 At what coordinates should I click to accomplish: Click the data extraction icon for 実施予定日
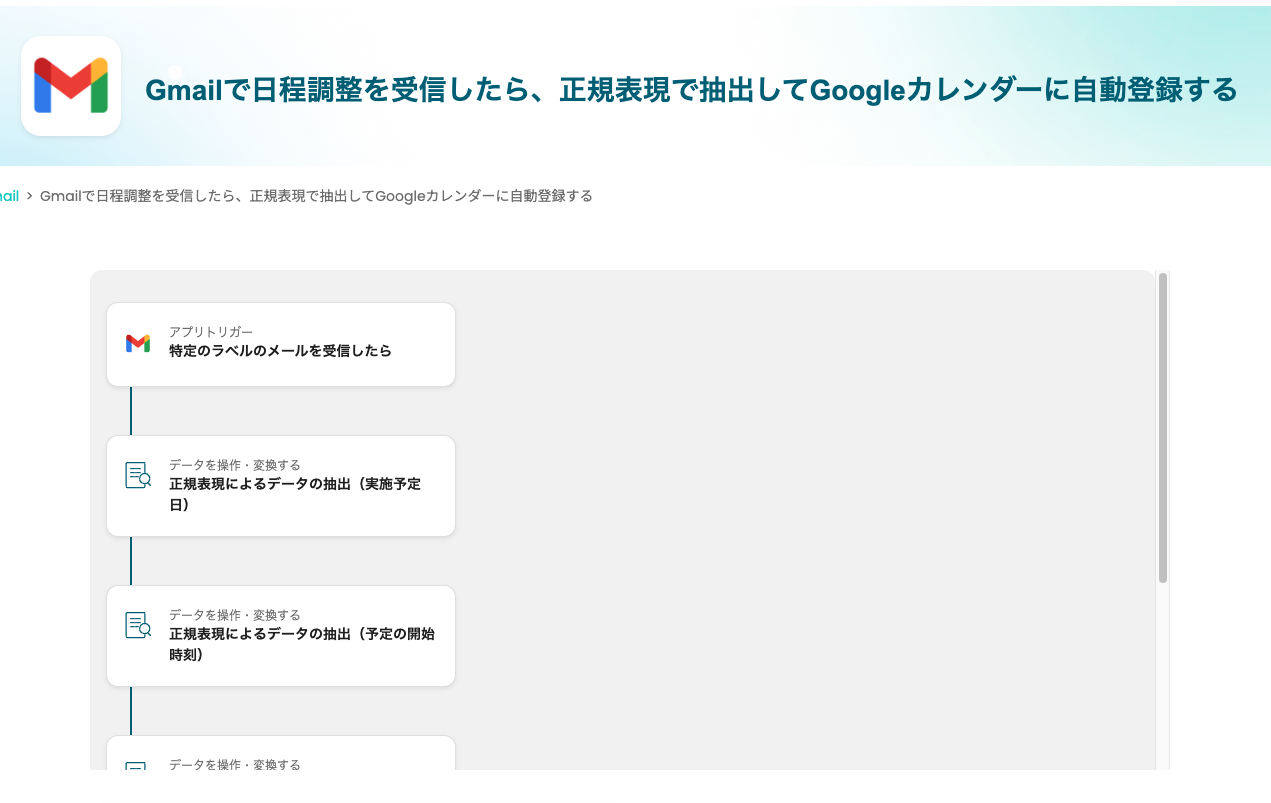tap(138, 475)
